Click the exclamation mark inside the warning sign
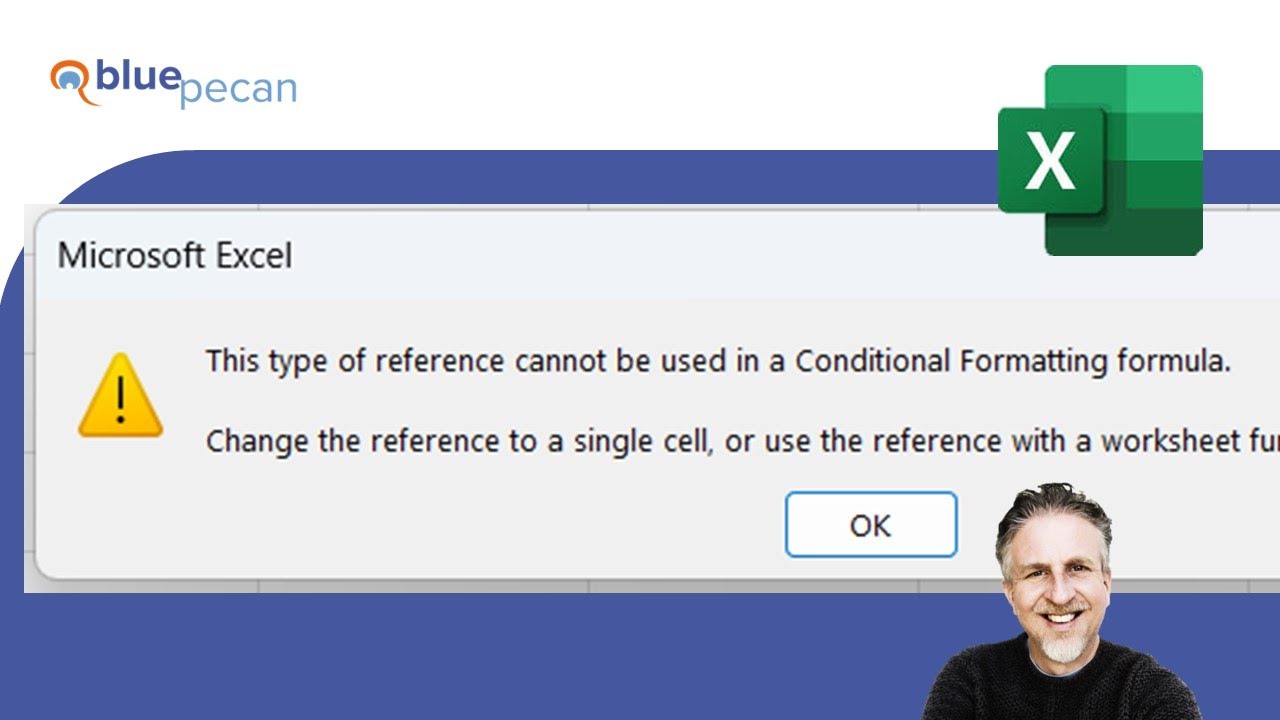 tap(120, 401)
